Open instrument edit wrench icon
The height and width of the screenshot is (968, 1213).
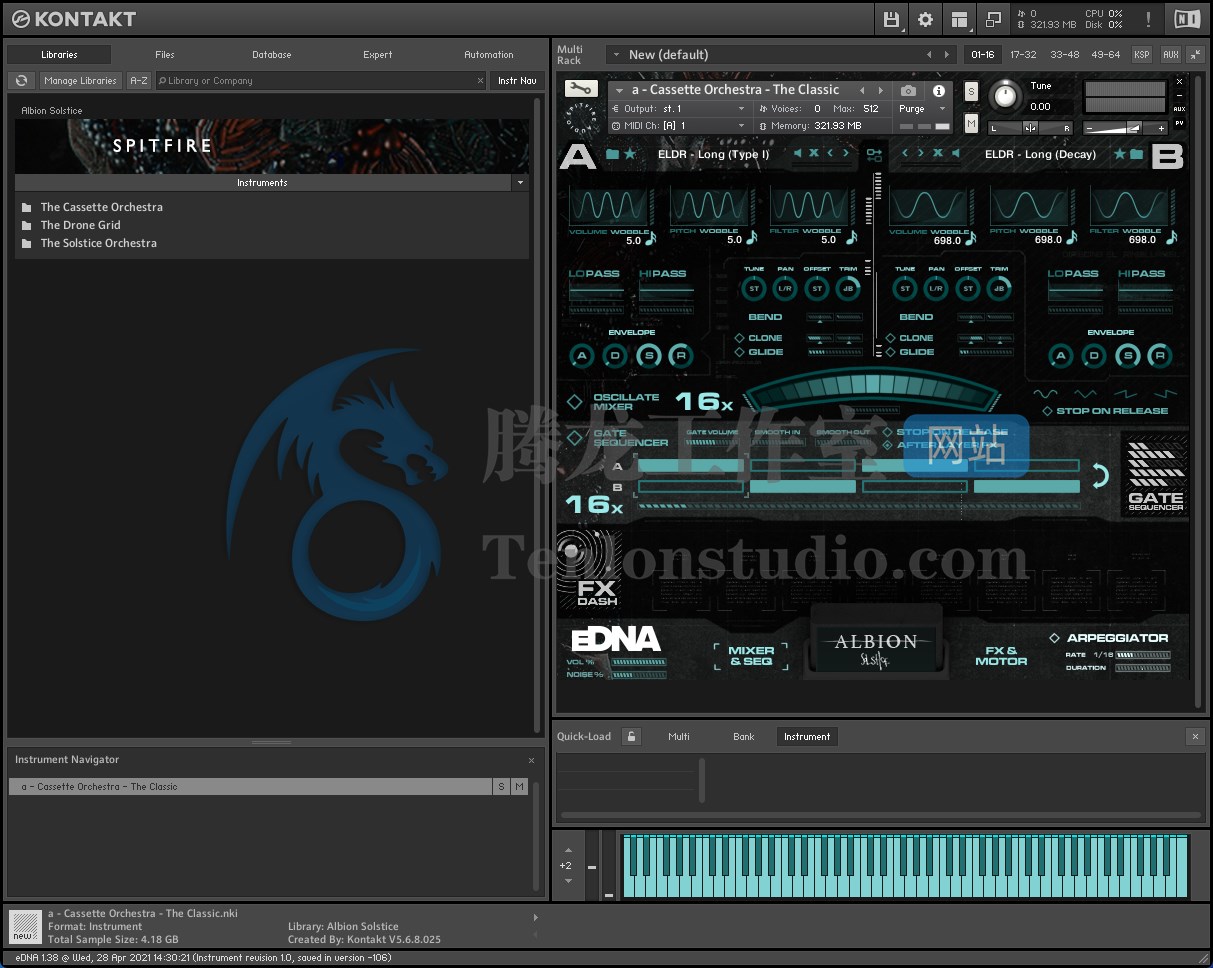pos(581,89)
